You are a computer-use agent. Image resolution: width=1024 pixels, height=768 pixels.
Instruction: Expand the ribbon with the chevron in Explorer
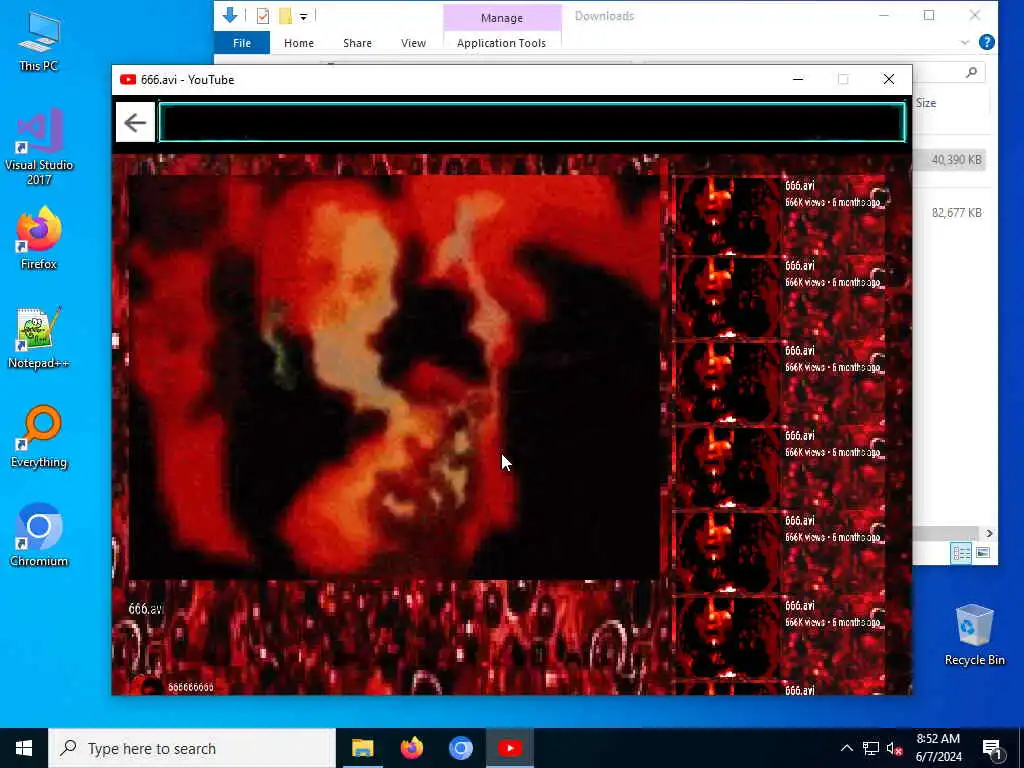click(x=965, y=42)
